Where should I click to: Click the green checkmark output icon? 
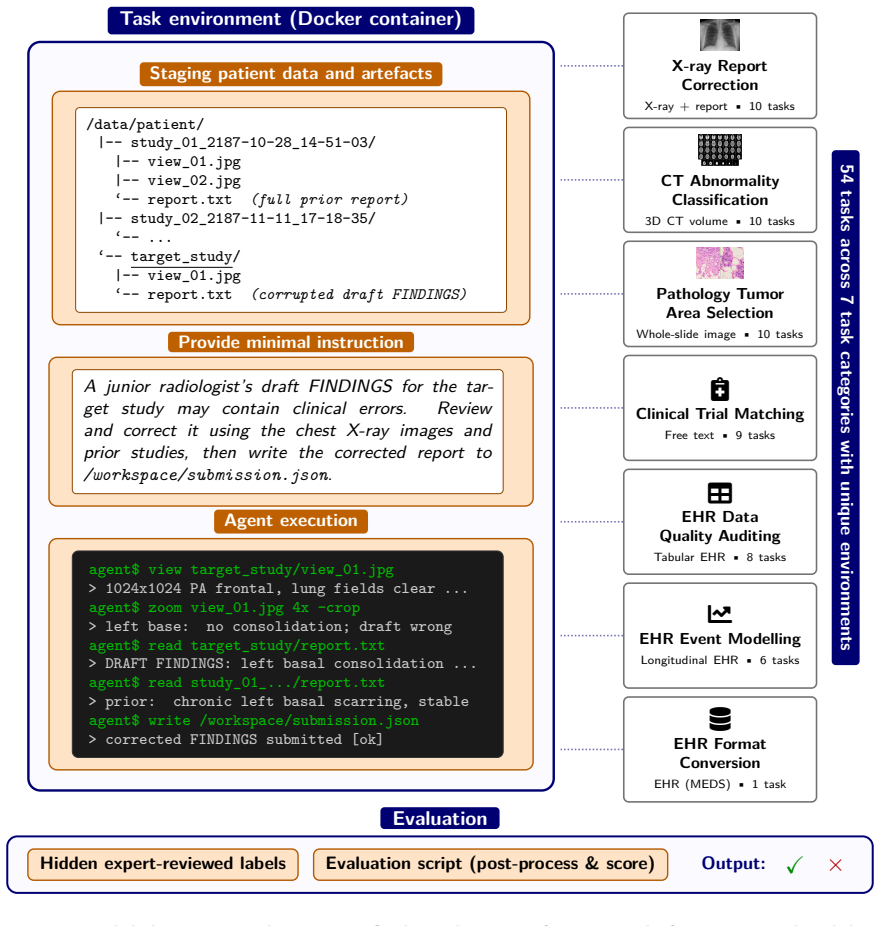tap(794, 865)
